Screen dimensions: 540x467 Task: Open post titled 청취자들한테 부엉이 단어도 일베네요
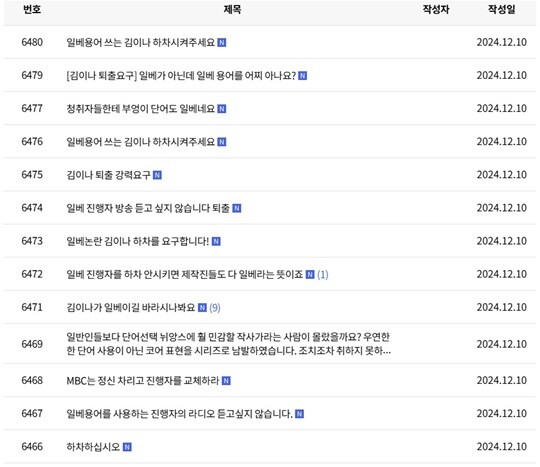coord(141,109)
